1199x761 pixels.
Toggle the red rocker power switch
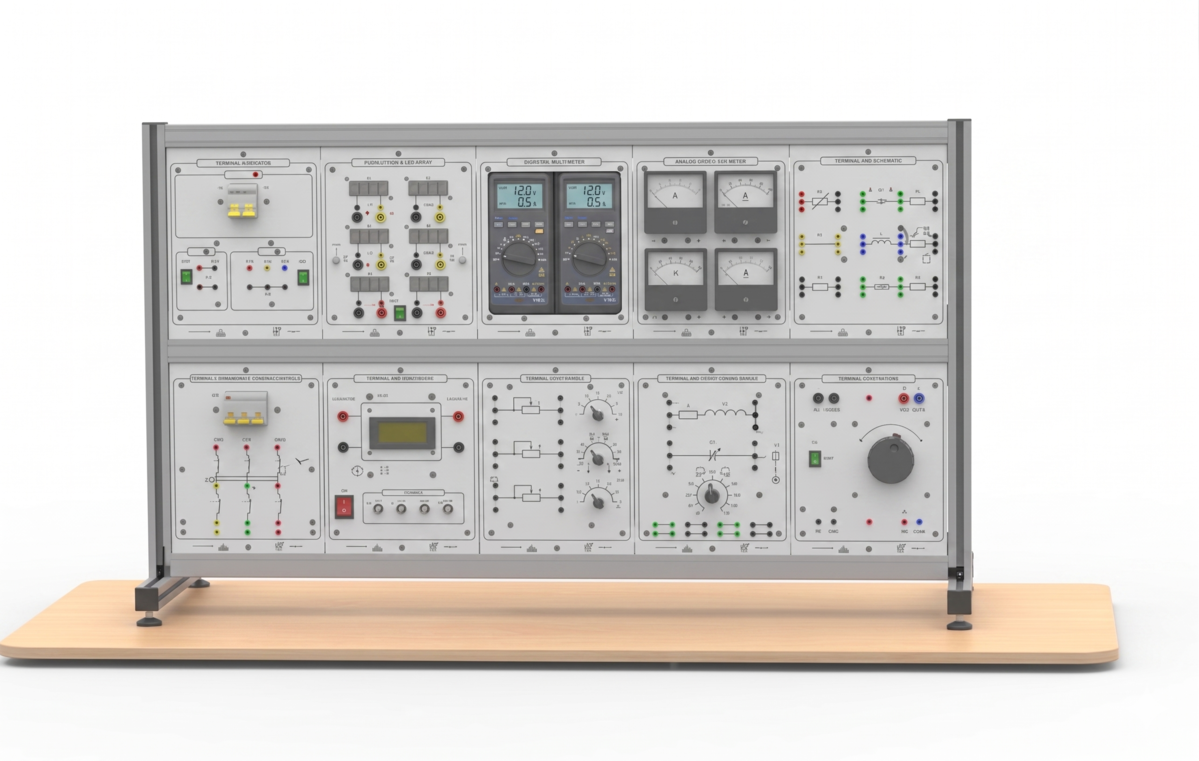click(344, 507)
